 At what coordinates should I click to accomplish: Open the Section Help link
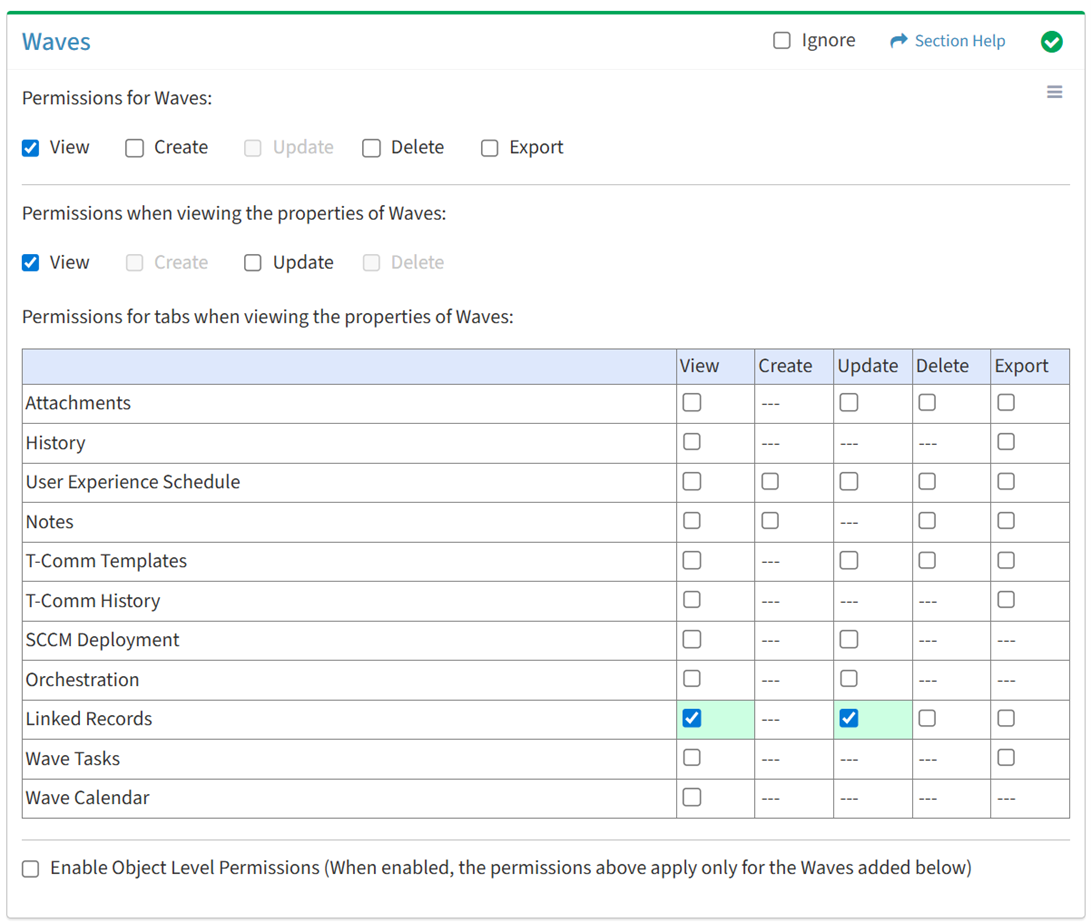click(959, 41)
